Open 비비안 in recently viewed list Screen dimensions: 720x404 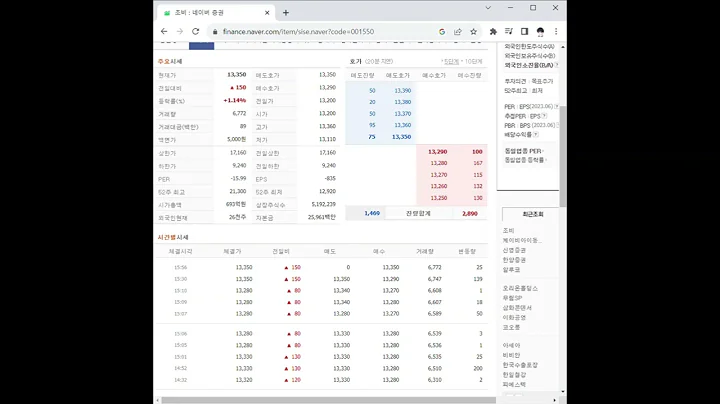(511, 355)
